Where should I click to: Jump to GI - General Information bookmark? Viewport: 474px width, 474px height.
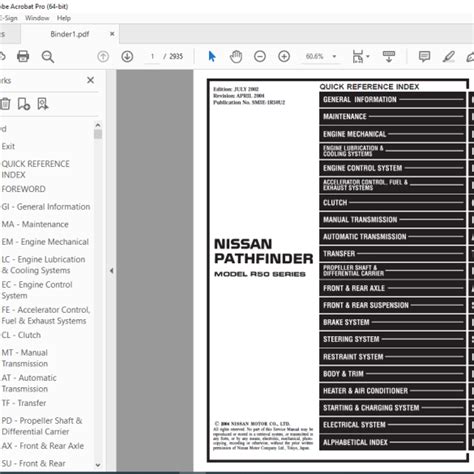click(x=46, y=207)
